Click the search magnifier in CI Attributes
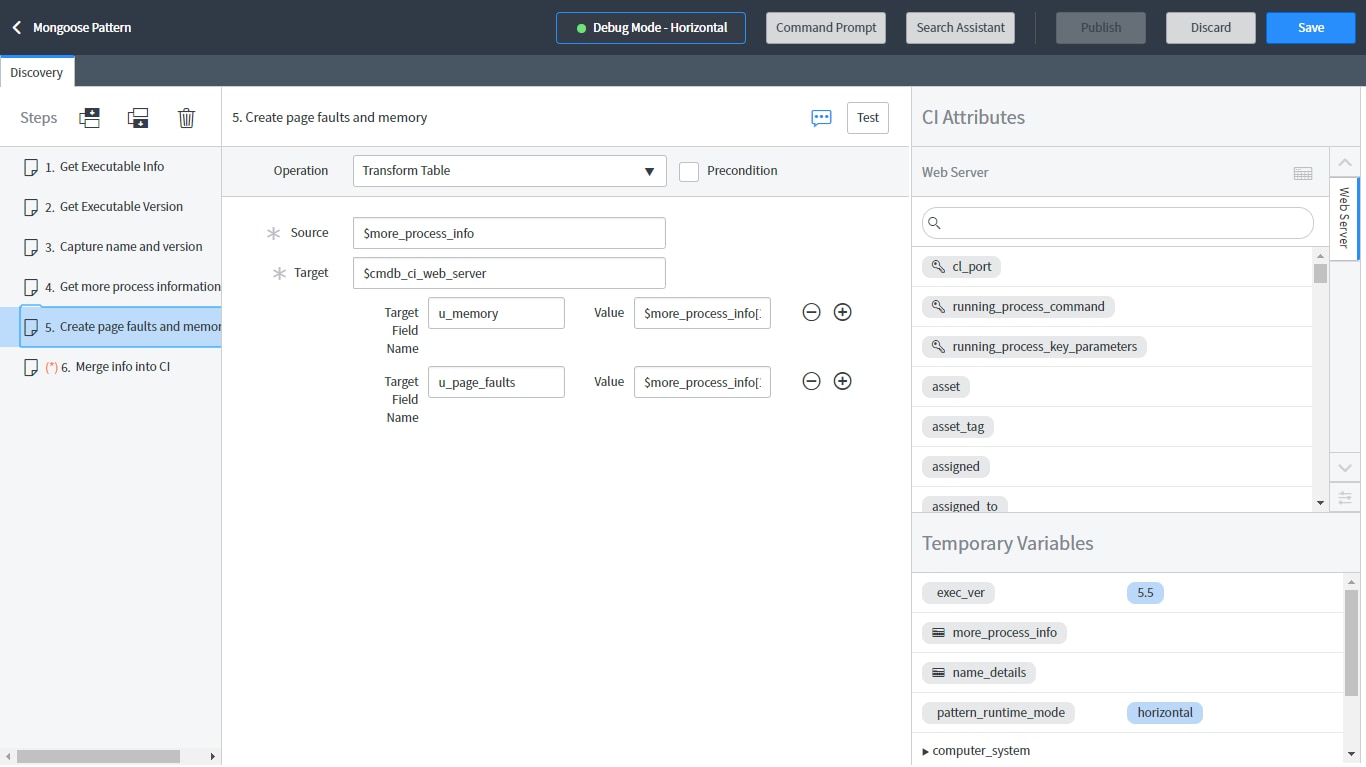Viewport: 1366px width, 767px height. pos(935,223)
